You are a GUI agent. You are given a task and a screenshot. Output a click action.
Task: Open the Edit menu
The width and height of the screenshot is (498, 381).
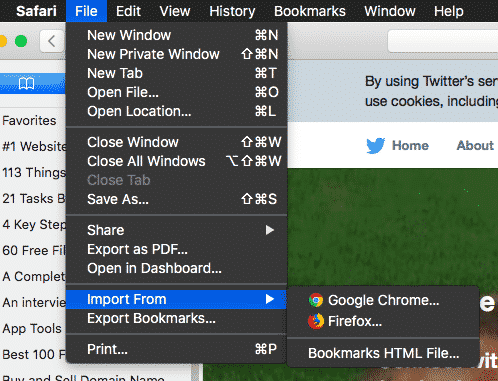(128, 11)
